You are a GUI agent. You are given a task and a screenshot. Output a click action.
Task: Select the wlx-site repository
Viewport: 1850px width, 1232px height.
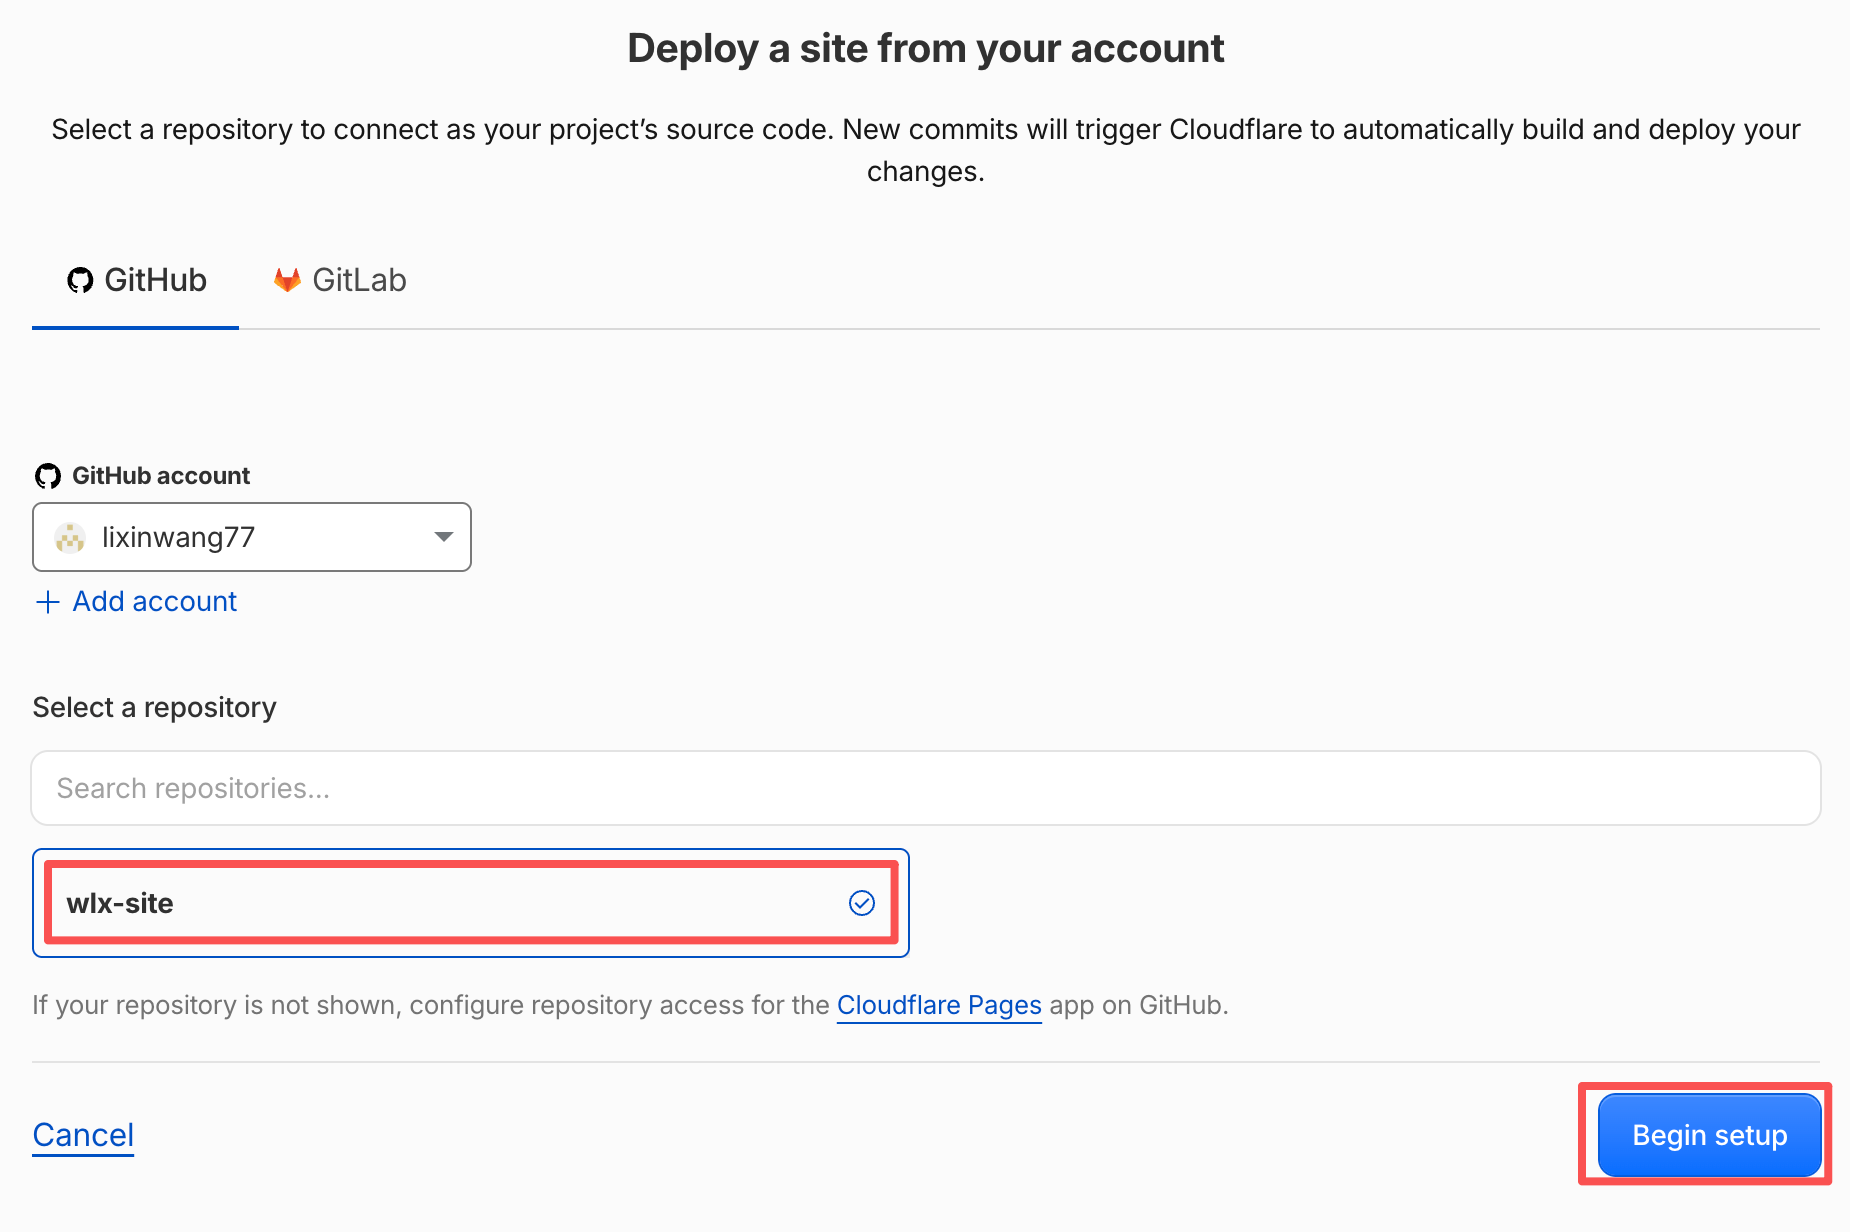471,903
